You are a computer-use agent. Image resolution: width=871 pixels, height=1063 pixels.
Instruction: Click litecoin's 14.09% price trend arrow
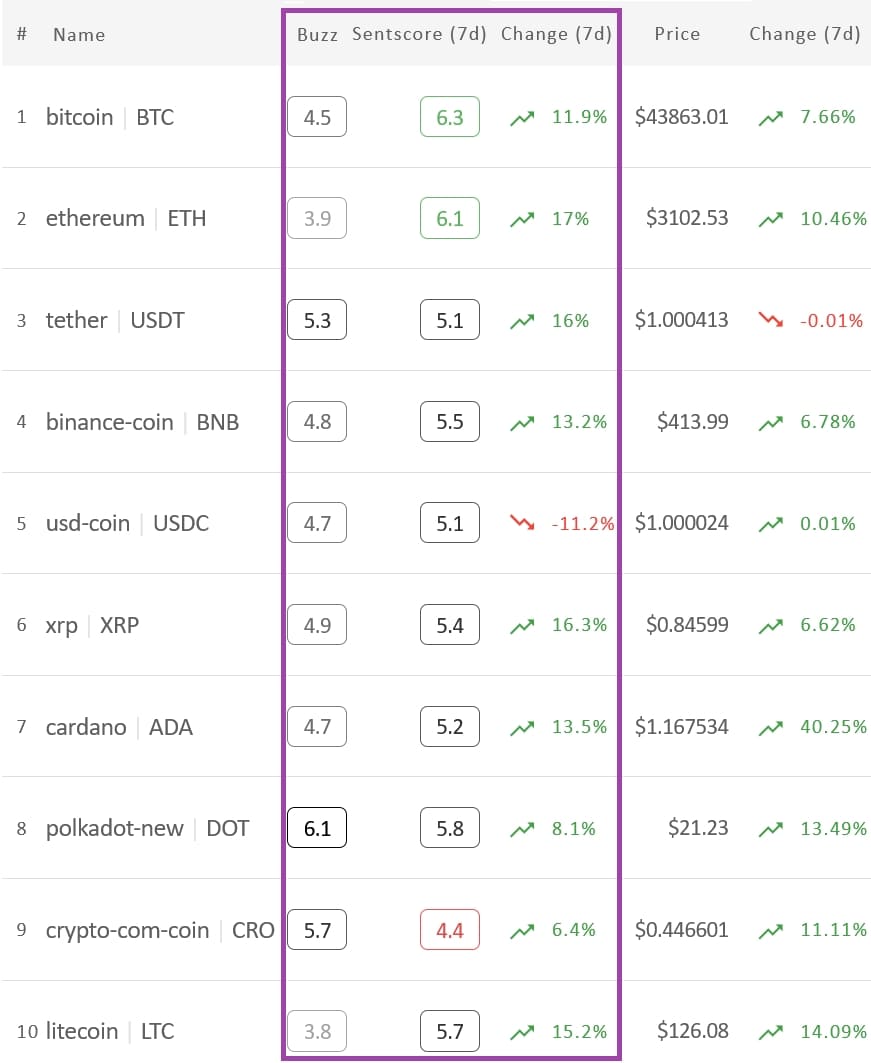pos(771,1032)
